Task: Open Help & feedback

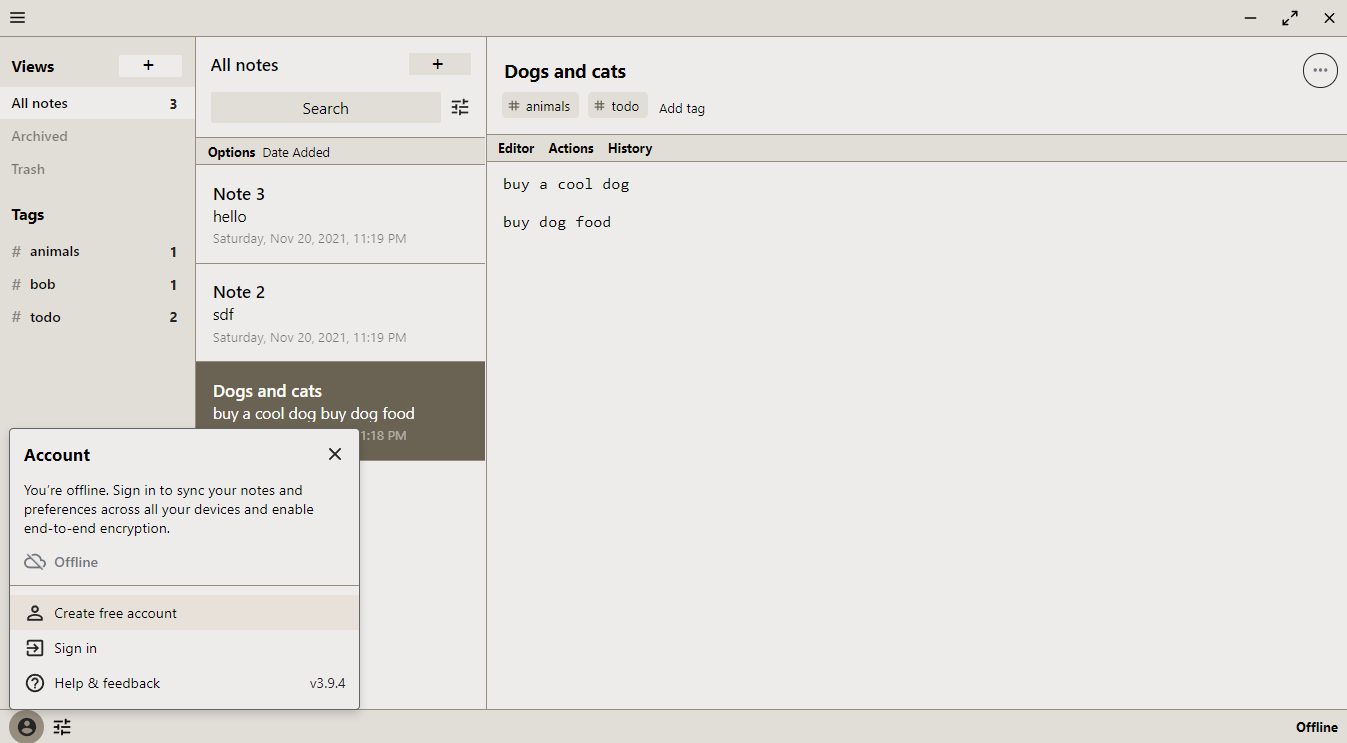Action: tap(107, 683)
